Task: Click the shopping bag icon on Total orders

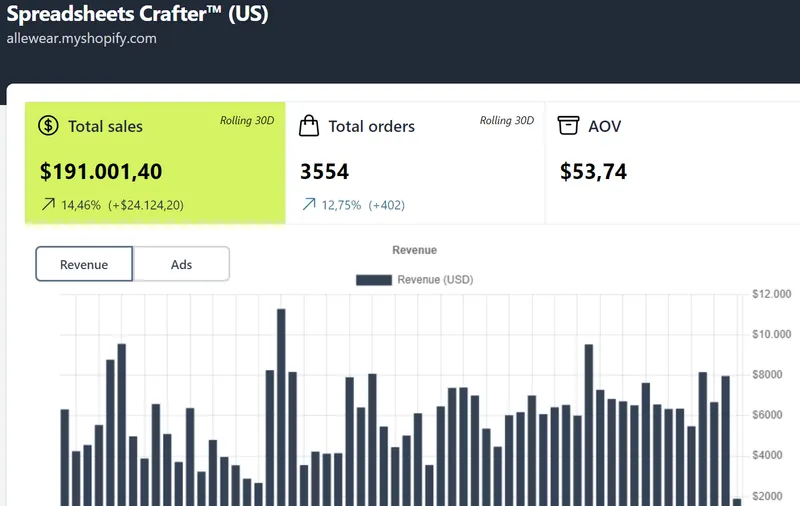Action: [x=310, y=126]
